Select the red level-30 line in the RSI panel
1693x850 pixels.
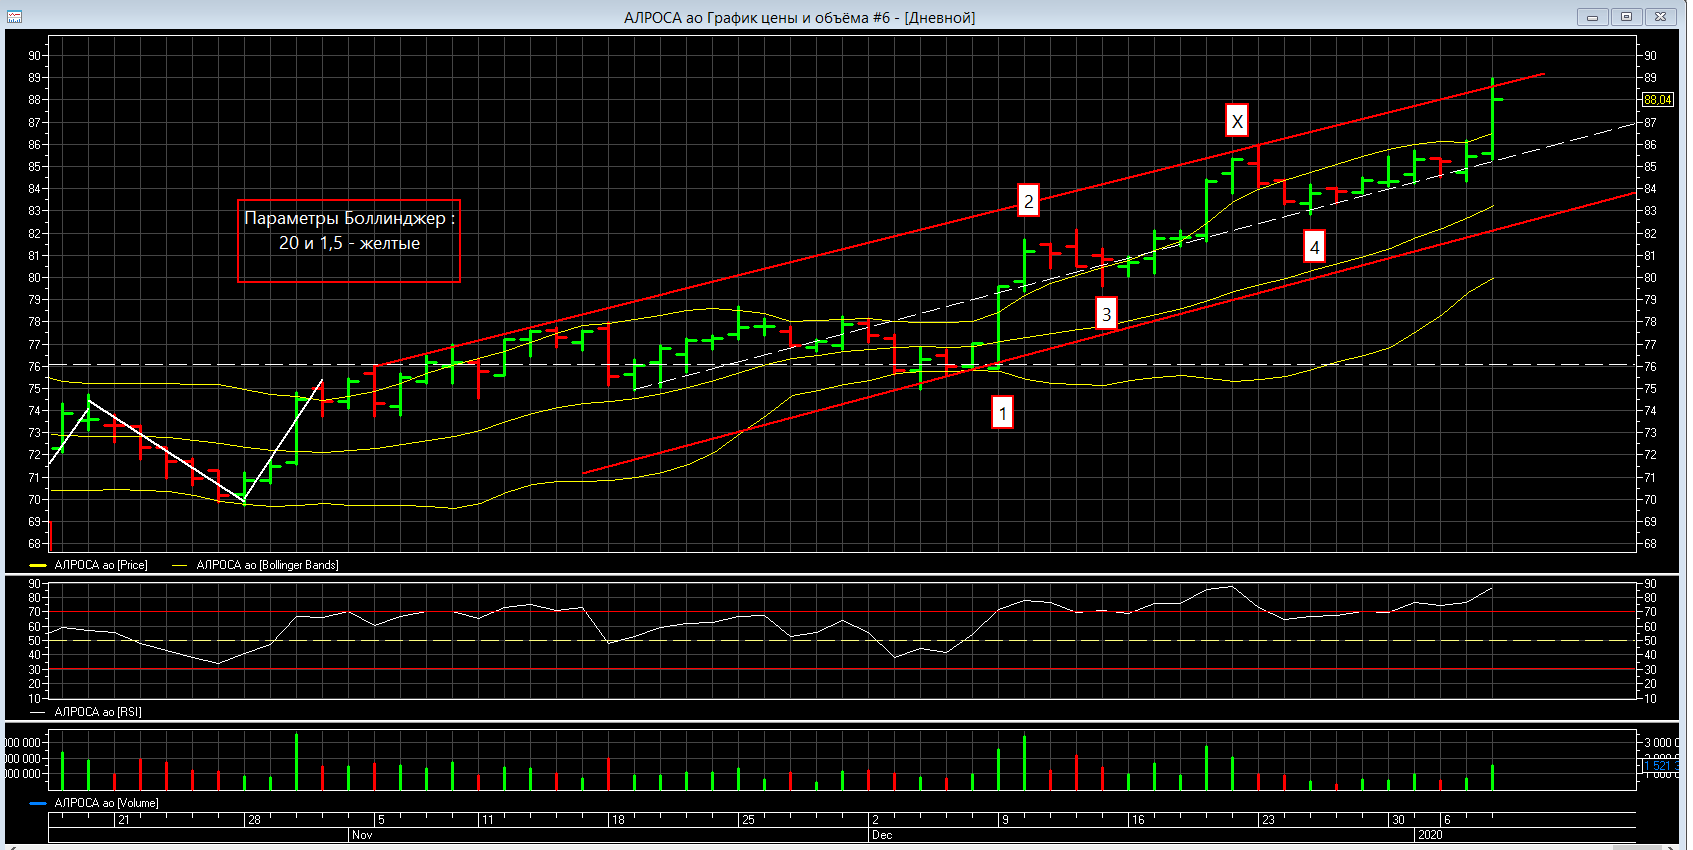(842, 669)
